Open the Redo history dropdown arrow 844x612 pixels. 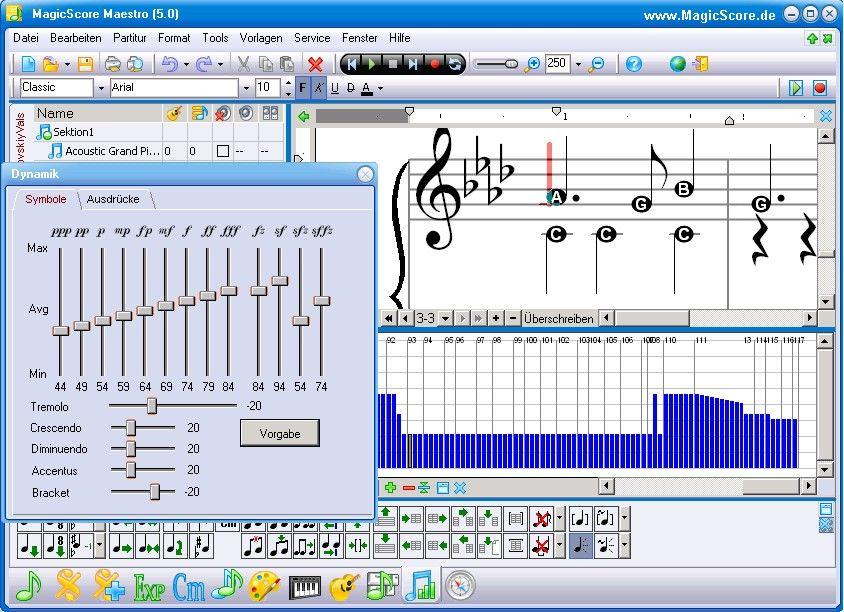220,65
